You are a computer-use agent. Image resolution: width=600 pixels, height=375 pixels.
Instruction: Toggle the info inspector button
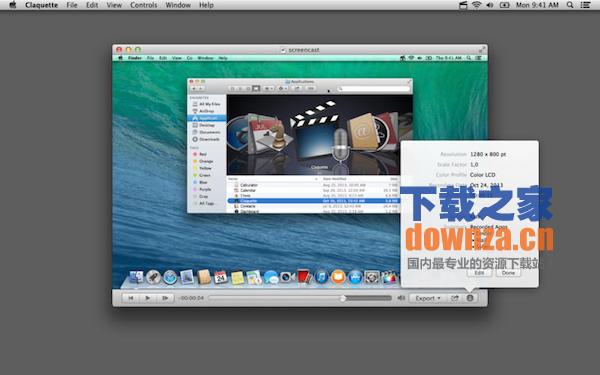coord(470,298)
